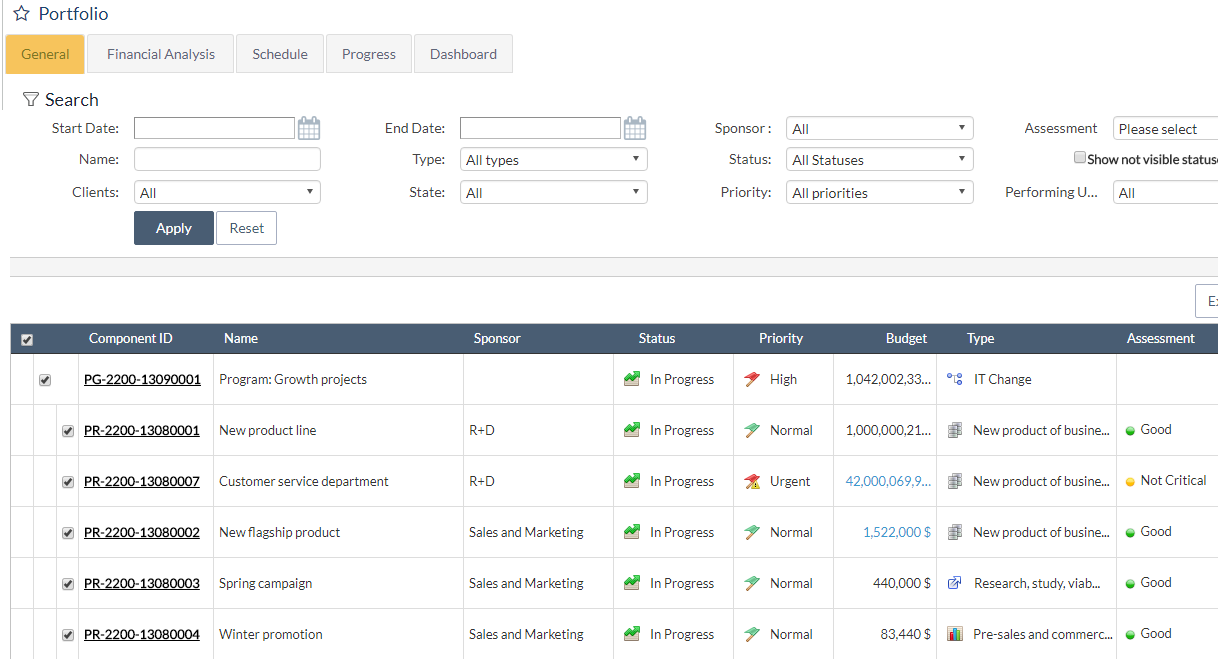Click the yellow Not Critical assessment dot
This screenshot has width=1221, height=659.
[1130, 482]
